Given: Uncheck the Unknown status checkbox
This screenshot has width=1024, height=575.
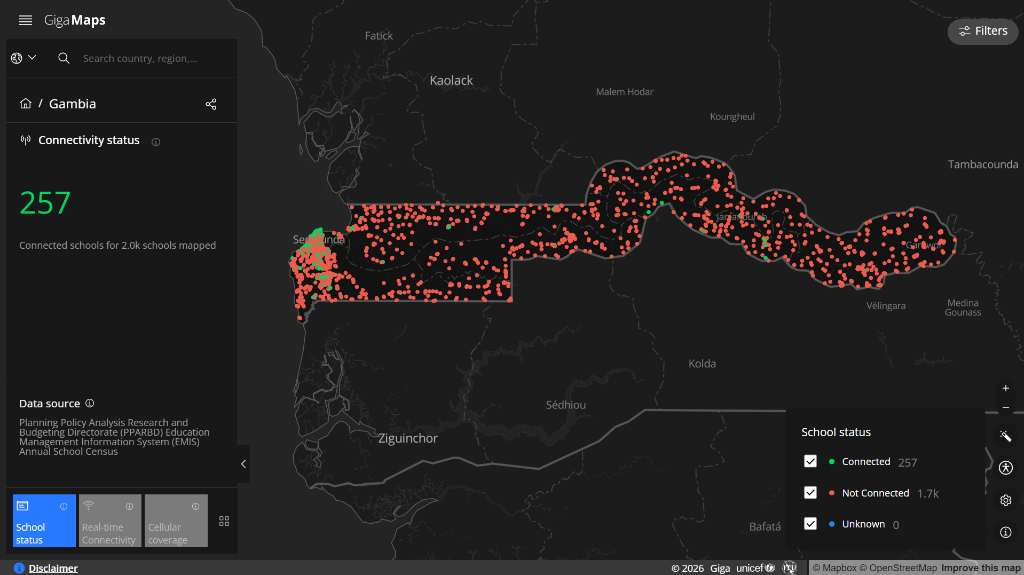Looking at the screenshot, I should point(810,524).
